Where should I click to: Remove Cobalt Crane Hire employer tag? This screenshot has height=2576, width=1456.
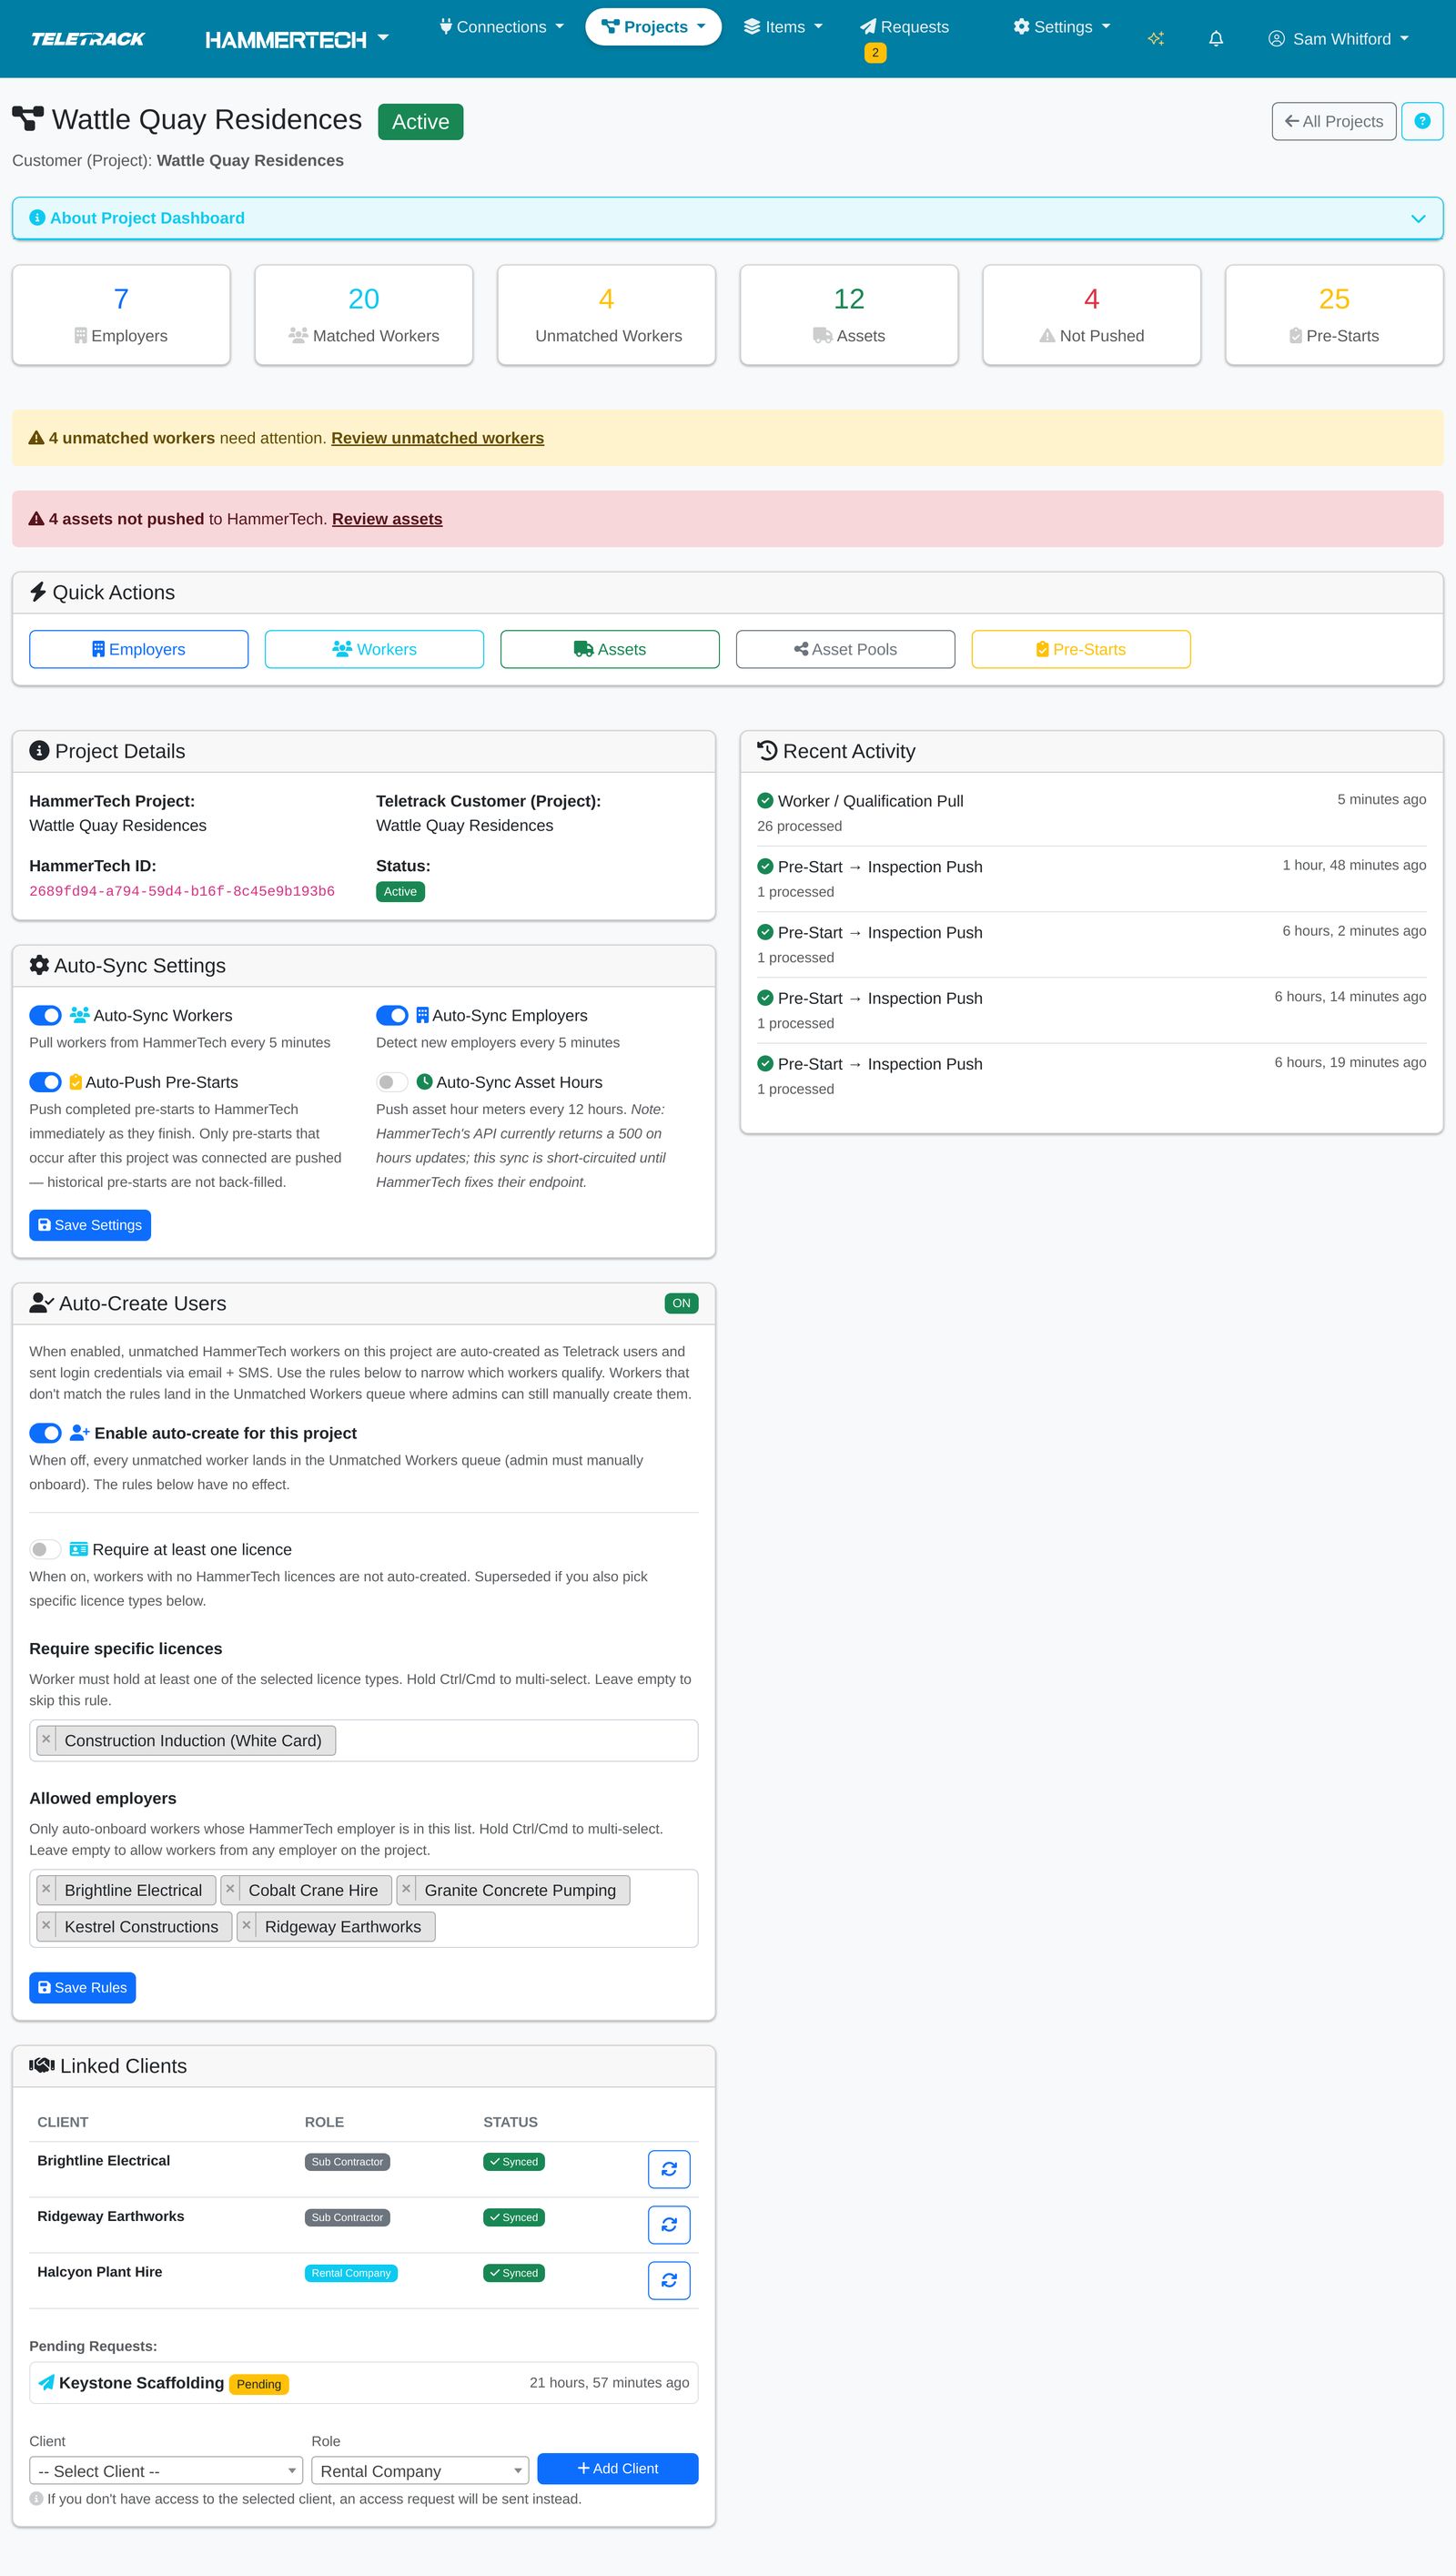[x=230, y=1889]
